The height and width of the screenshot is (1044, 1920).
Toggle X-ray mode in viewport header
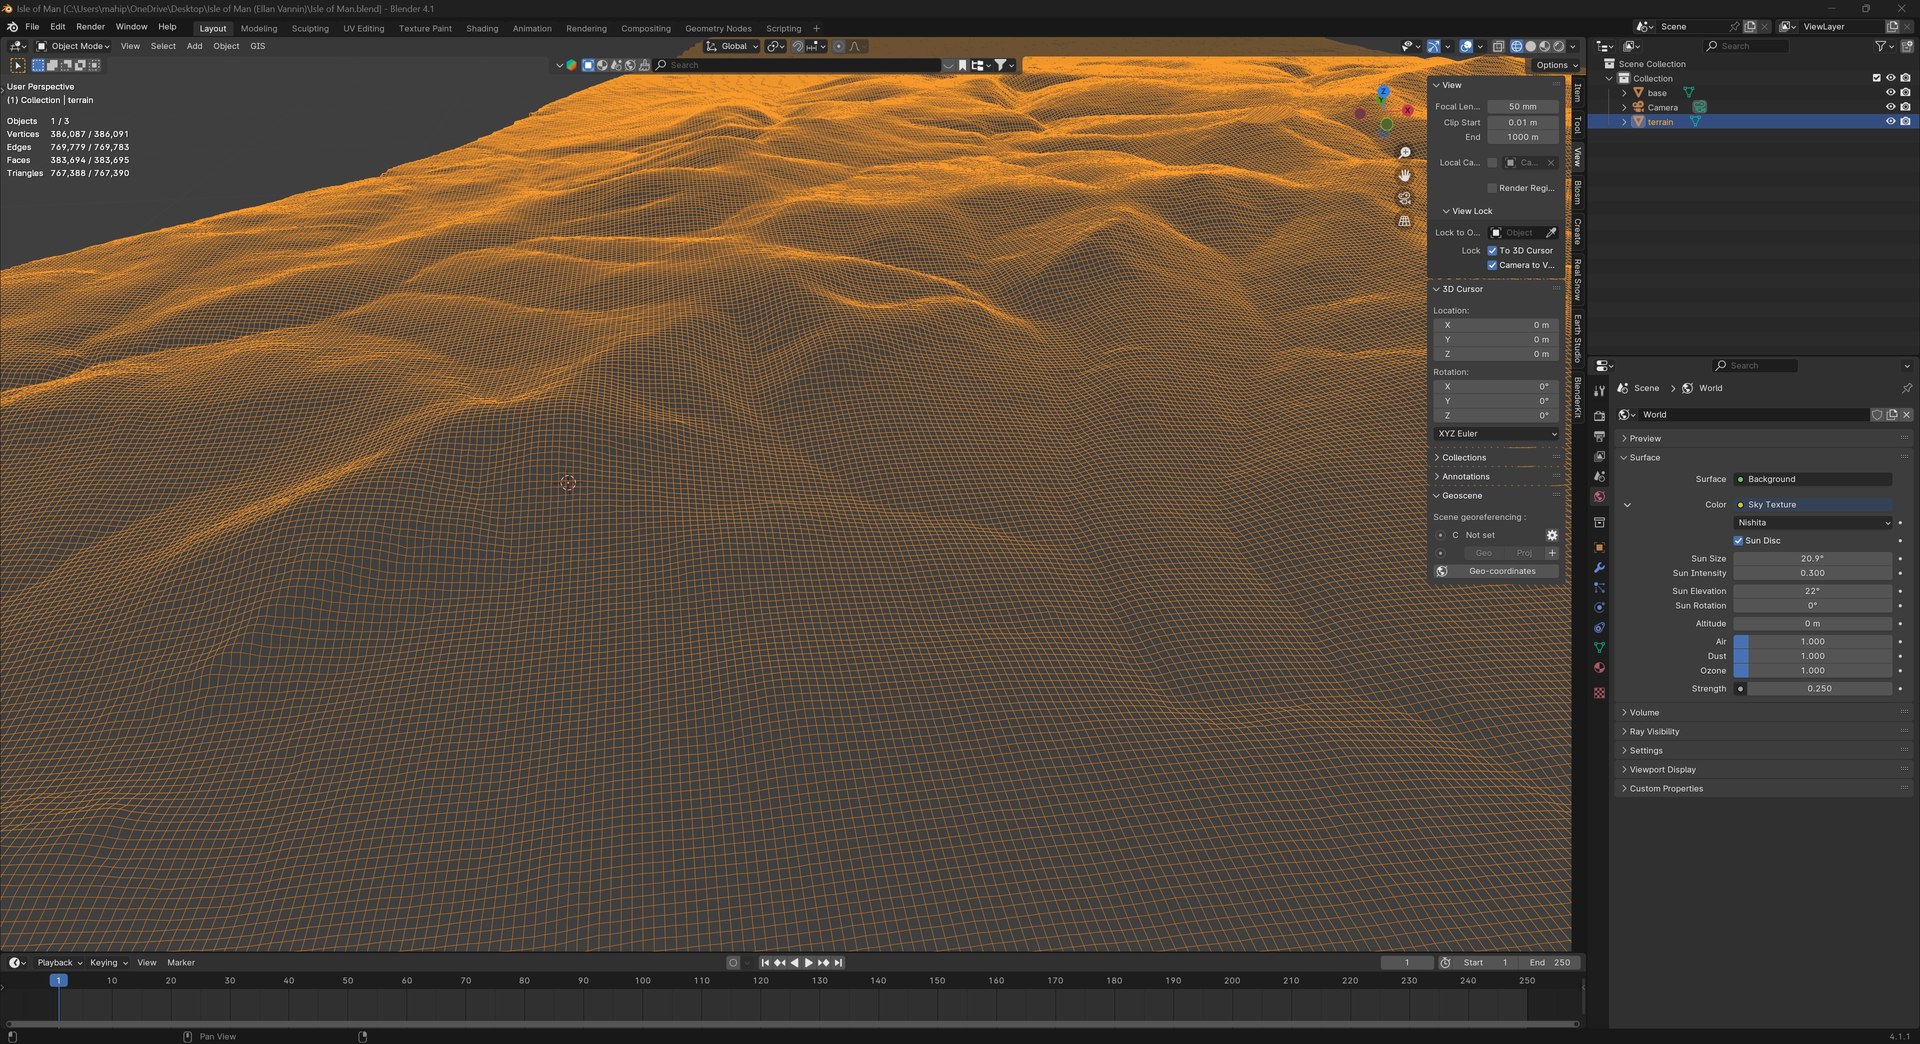click(x=1497, y=46)
